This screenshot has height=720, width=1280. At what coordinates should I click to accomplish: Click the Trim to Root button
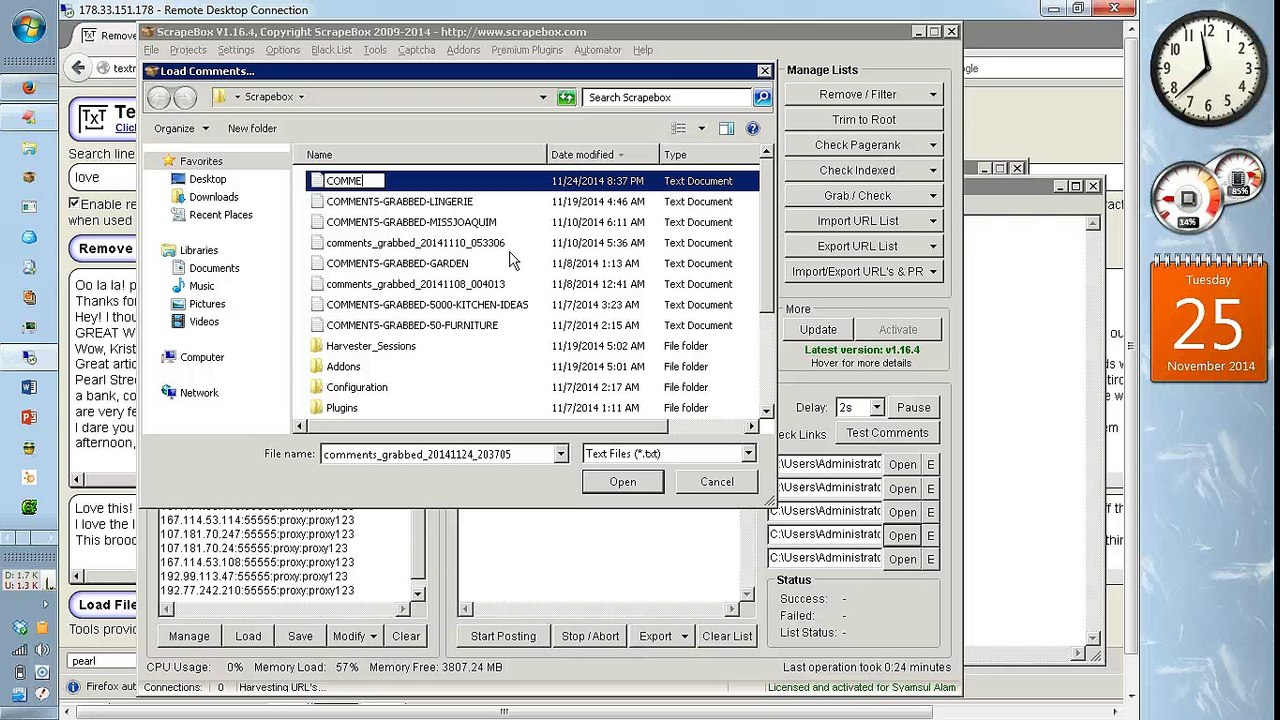[x=864, y=120]
